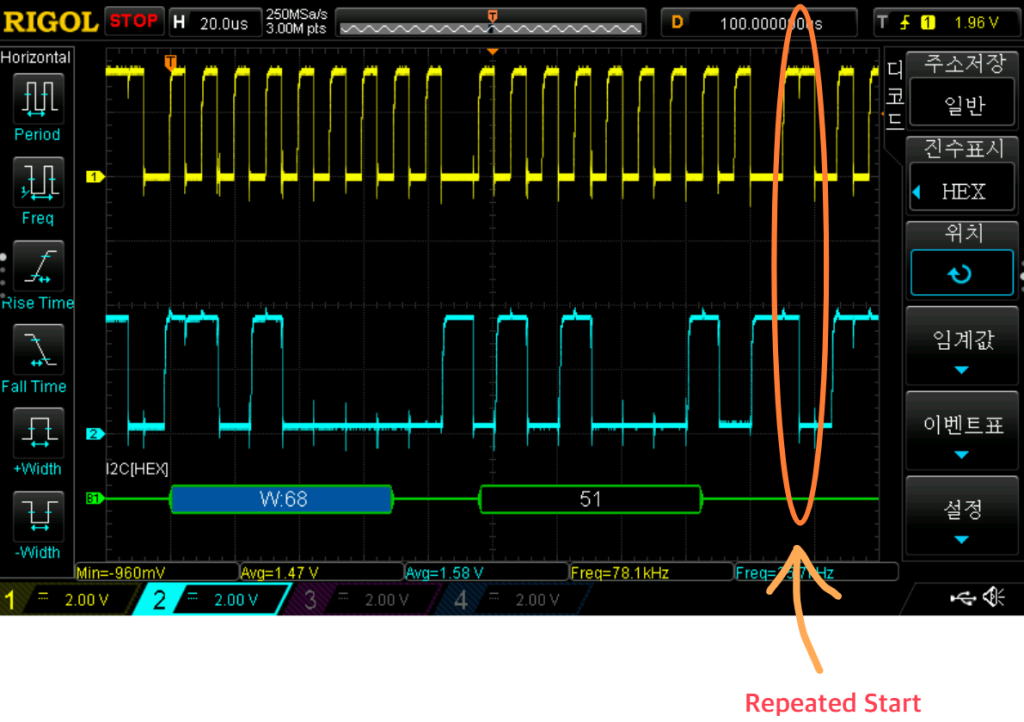This screenshot has height=722, width=1024.
Task: Click the 51 decoded data packet
Action: 590,499
